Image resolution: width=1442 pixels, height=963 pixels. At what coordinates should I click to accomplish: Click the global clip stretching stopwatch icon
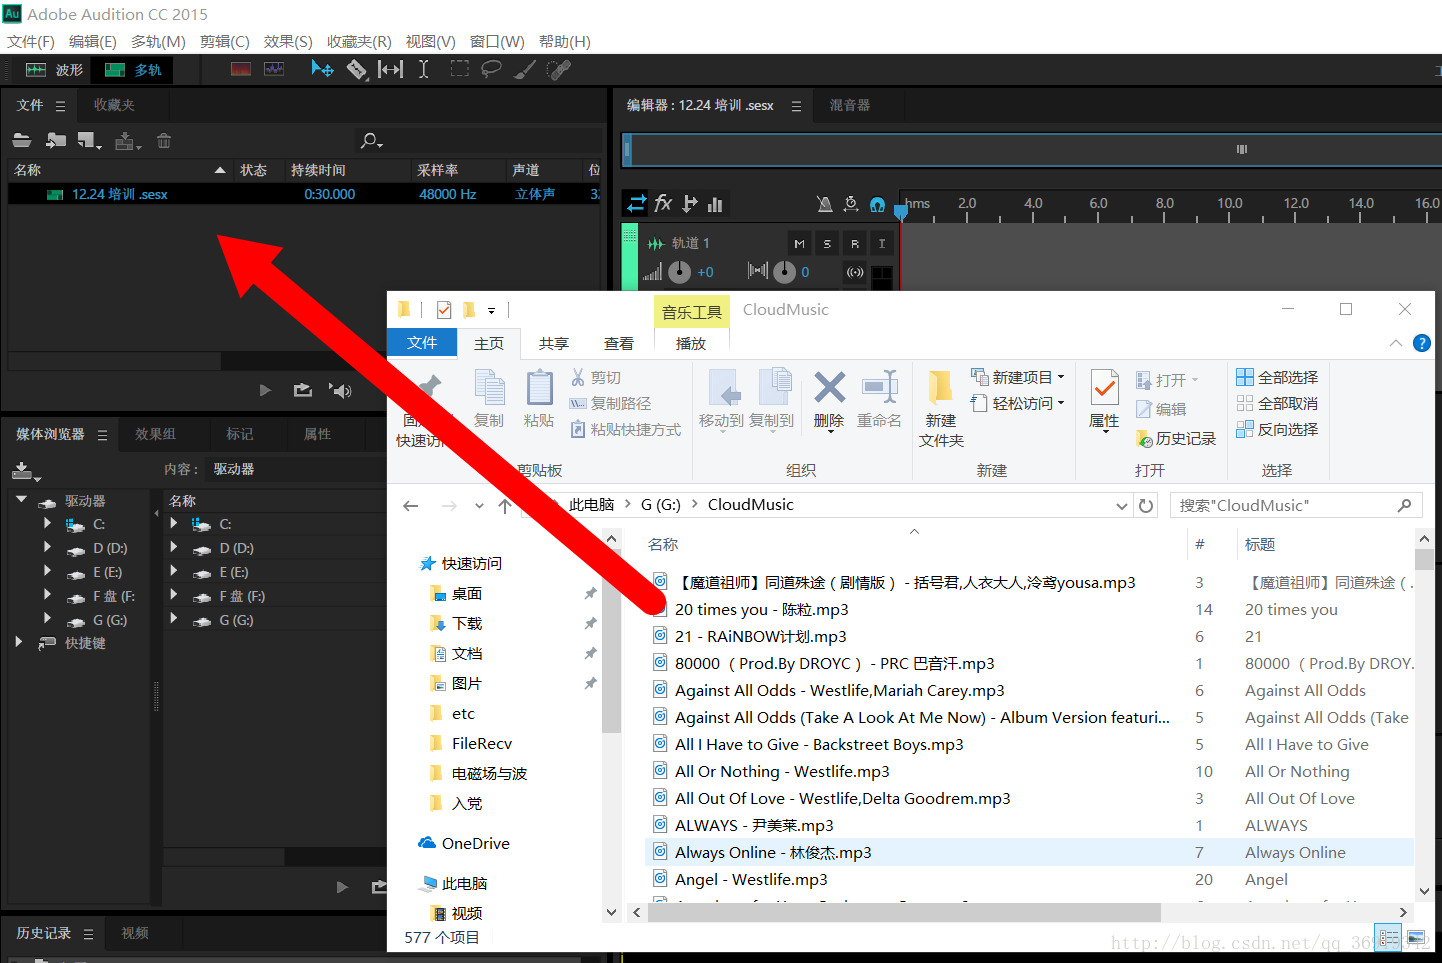coord(851,204)
